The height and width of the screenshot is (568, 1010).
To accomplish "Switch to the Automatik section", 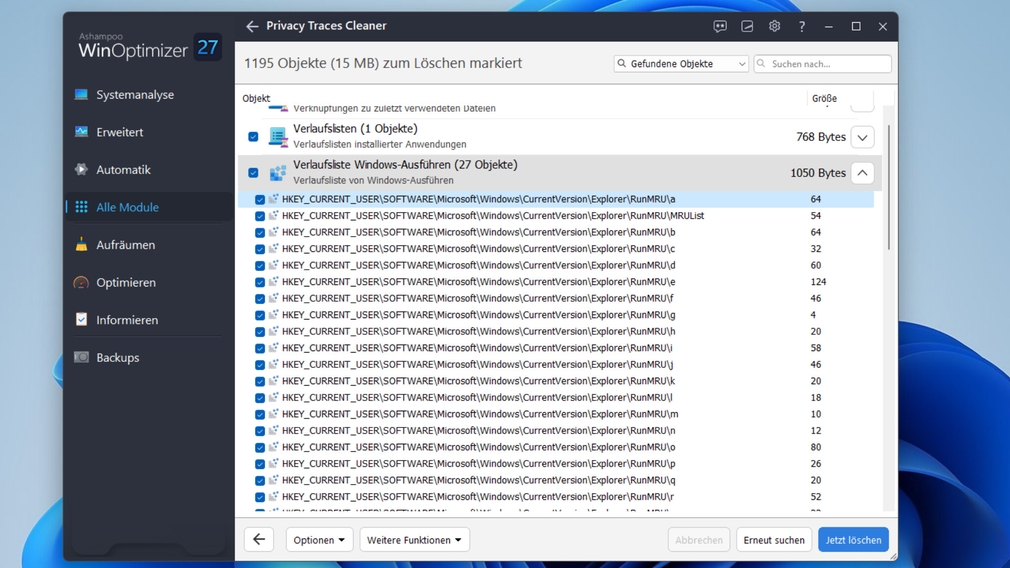I will [149, 169].
